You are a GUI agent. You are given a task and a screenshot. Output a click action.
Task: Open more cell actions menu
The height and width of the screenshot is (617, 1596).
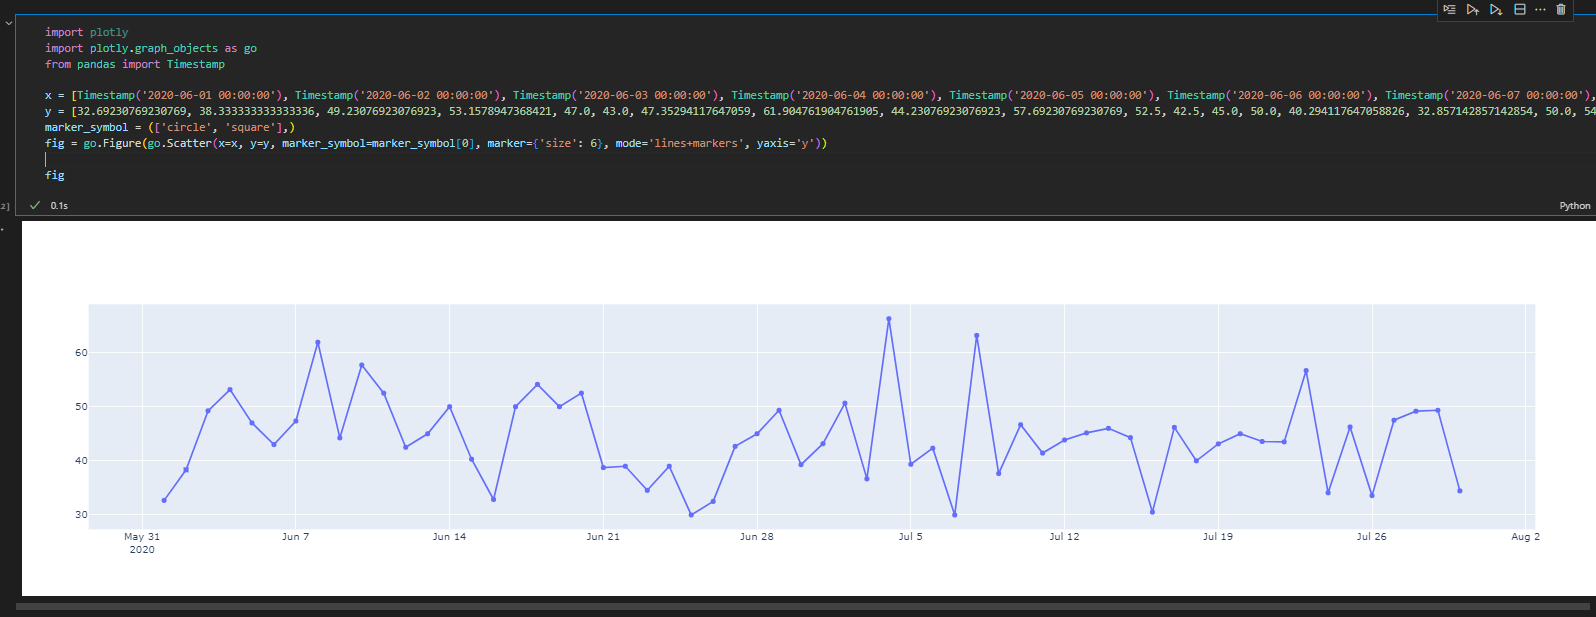[x=1540, y=9]
